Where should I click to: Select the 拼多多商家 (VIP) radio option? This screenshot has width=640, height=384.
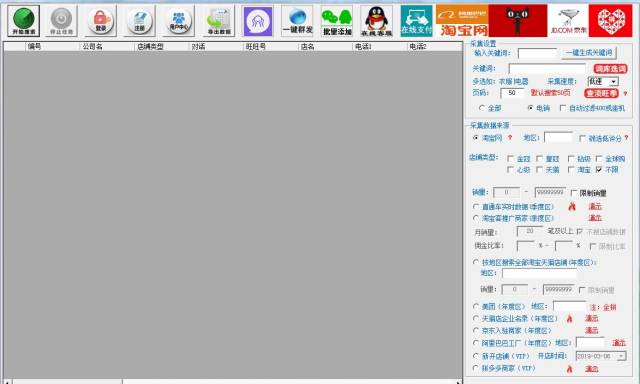[x=476, y=368]
